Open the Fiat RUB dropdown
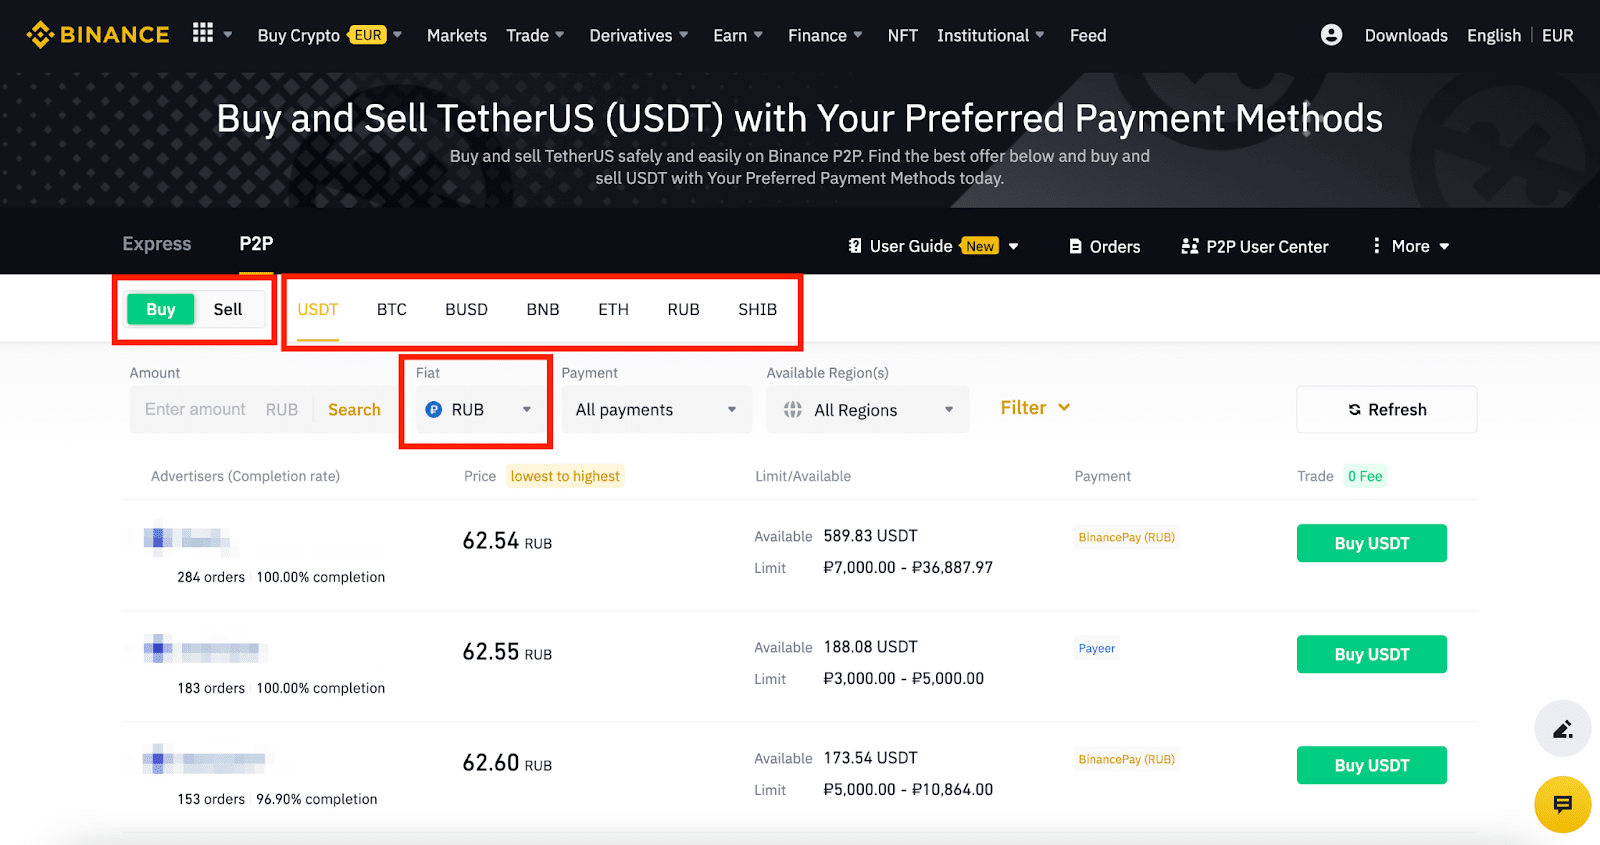Viewport: 1600px width, 845px height. 479,410
